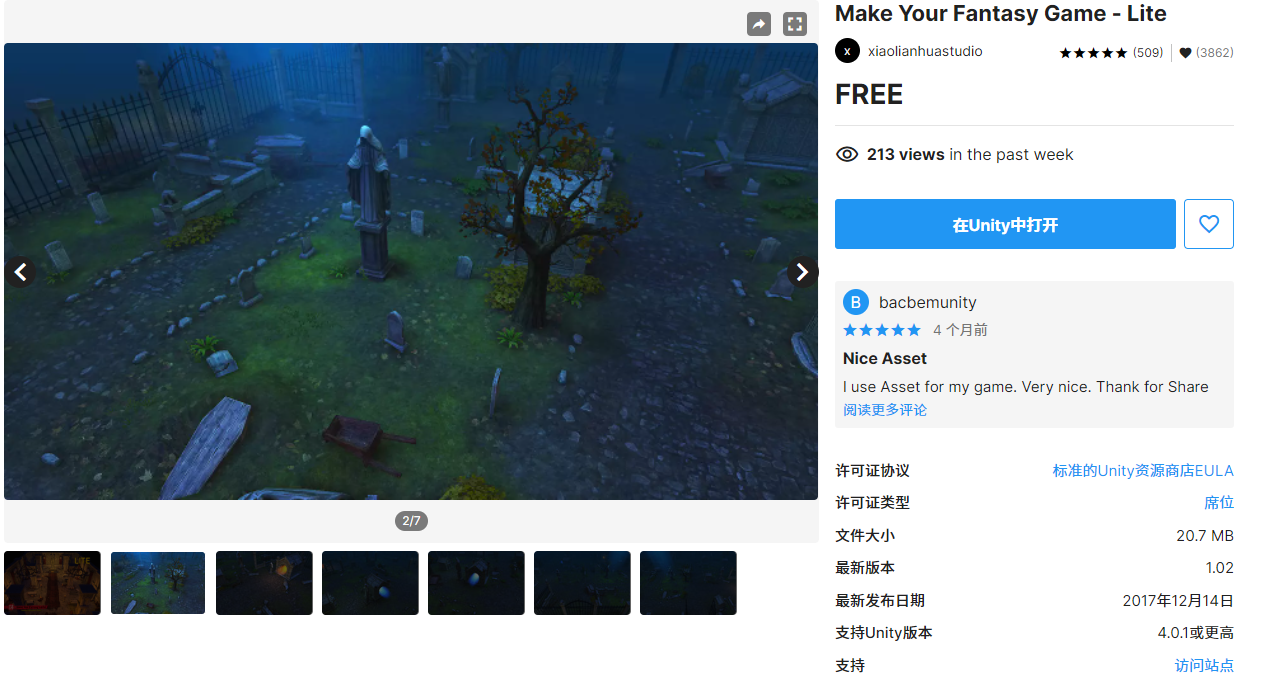Read more reviews link
Image resolution: width=1277 pixels, height=687 pixels.
click(x=885, y=410)
